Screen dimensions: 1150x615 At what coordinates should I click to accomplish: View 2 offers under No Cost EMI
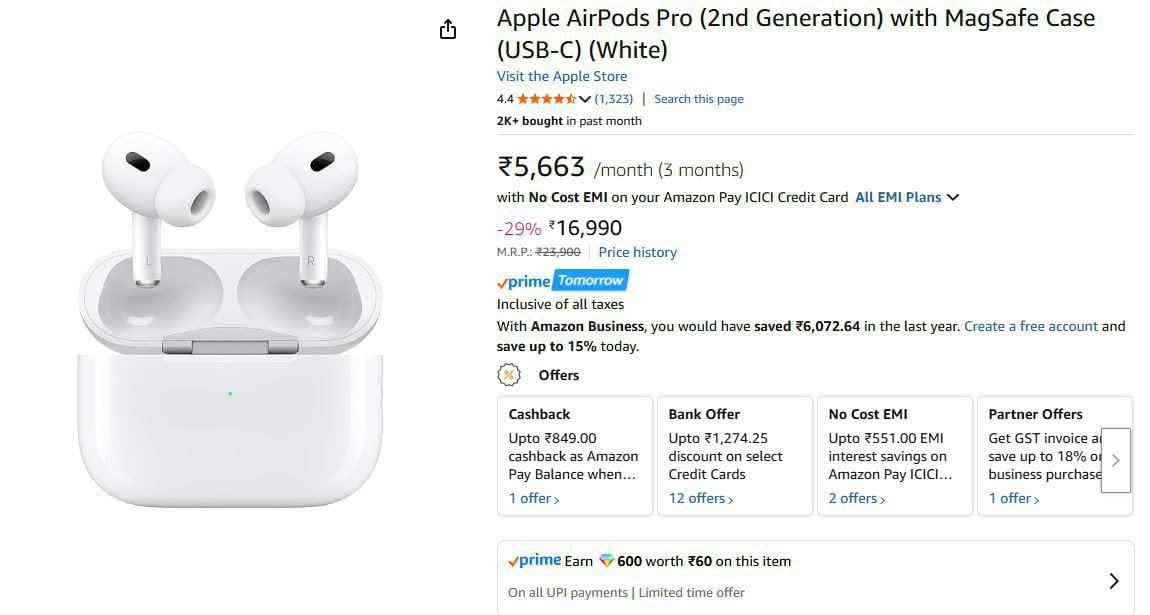[854, 498]
